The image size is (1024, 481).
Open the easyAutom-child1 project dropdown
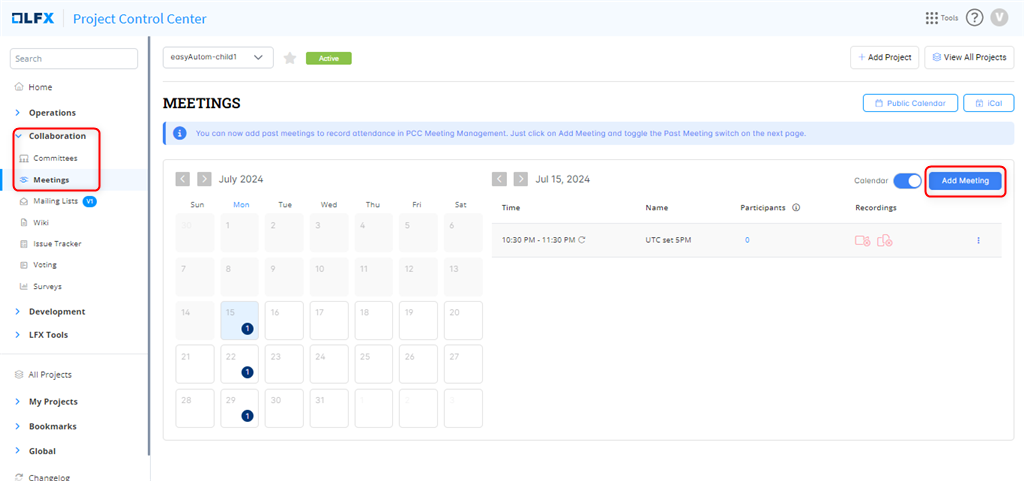pyautogui.click(x=217, y=58)
